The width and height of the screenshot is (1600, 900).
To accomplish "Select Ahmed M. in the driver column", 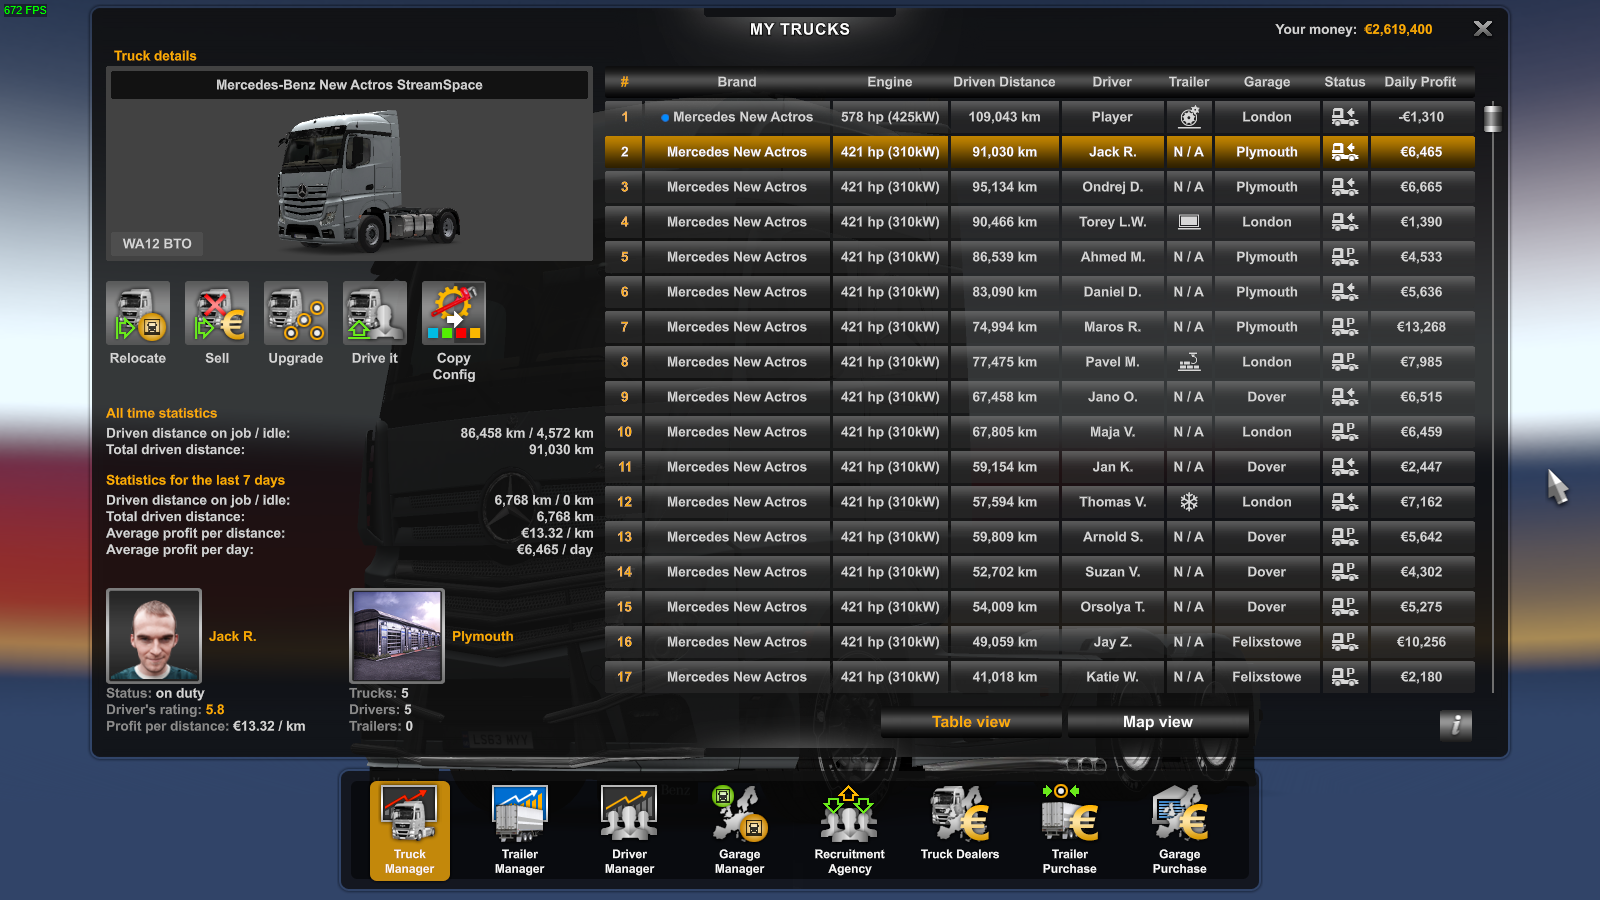I will click(1112, 257).
